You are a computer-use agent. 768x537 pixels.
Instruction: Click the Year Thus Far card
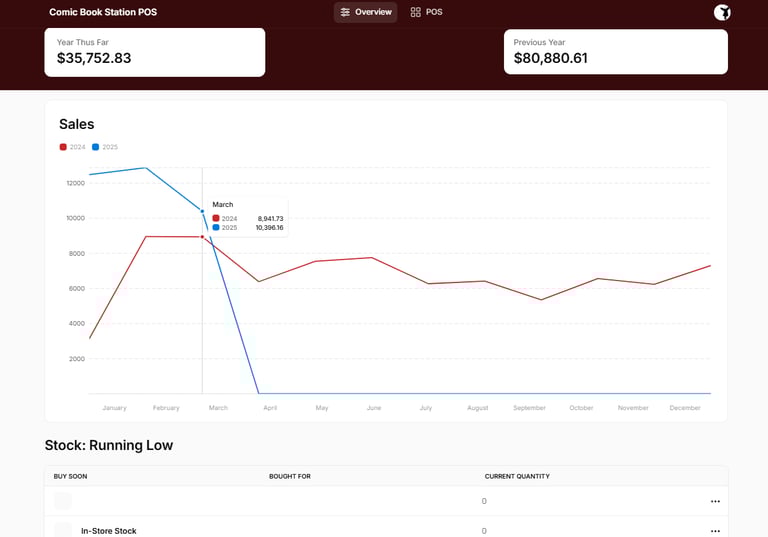pos(155,52)
